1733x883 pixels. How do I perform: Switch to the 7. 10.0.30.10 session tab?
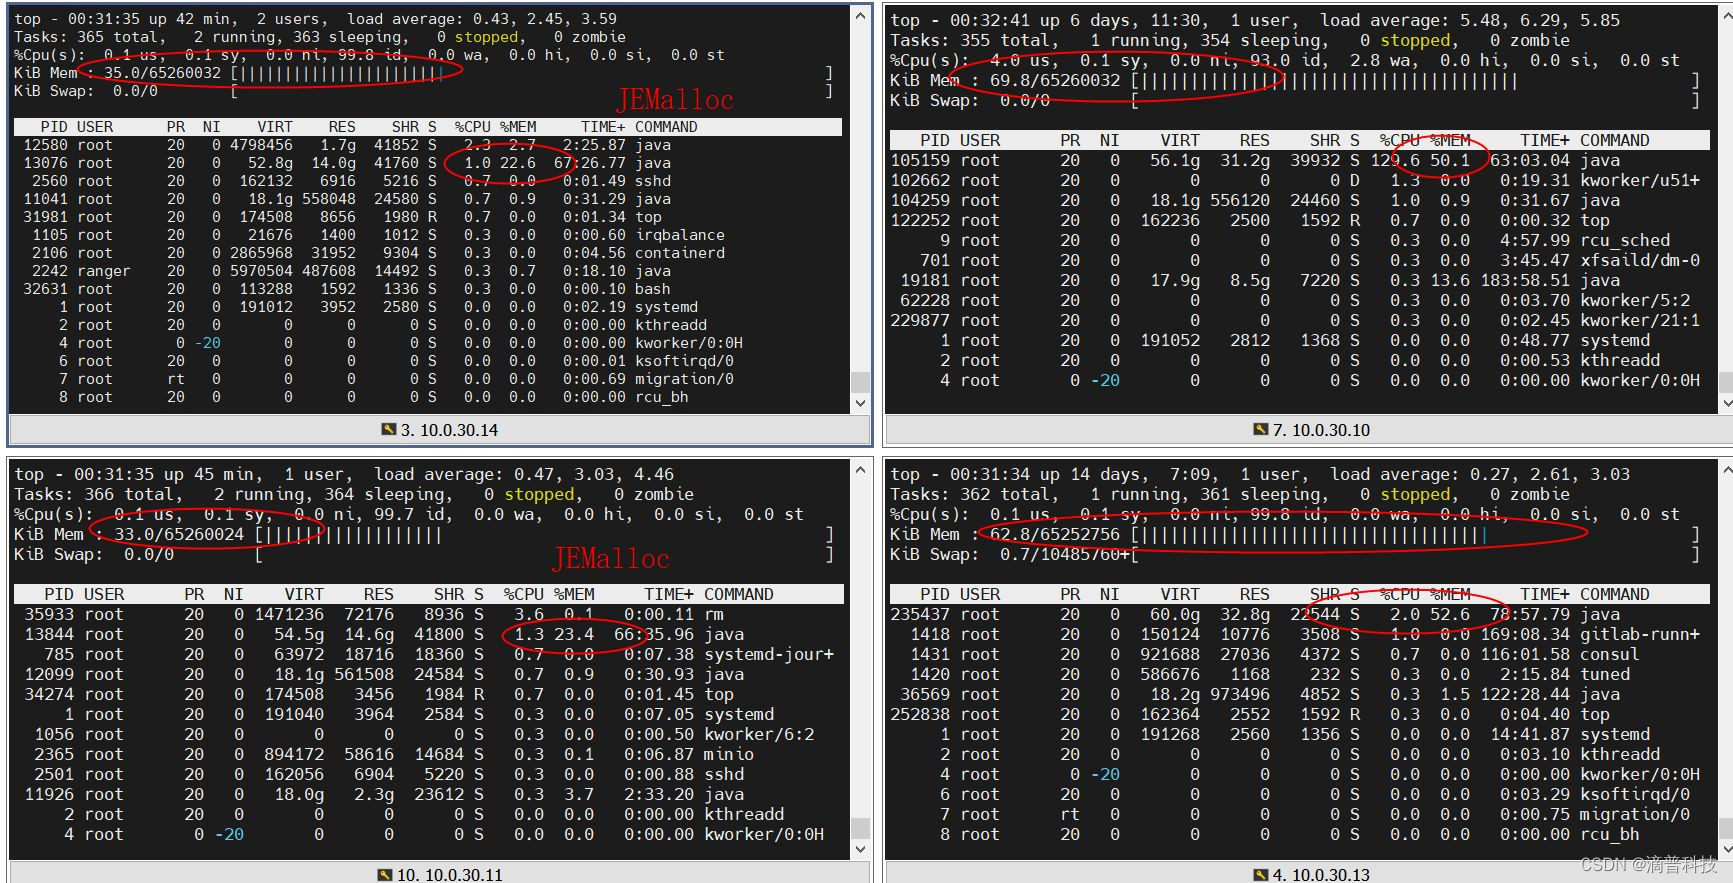[x=1310, y=430]
